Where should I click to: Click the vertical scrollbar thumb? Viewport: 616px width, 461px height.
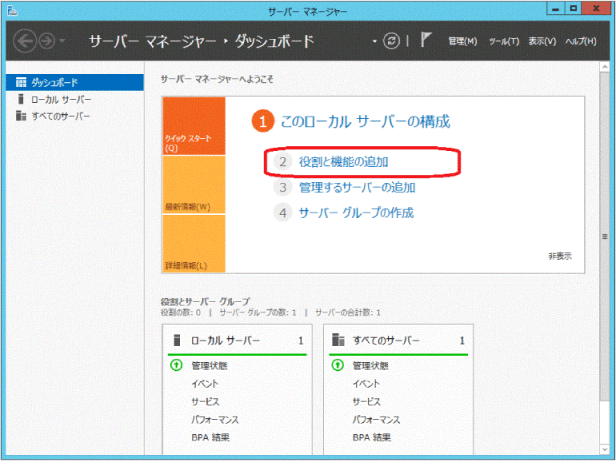point(605,237)
